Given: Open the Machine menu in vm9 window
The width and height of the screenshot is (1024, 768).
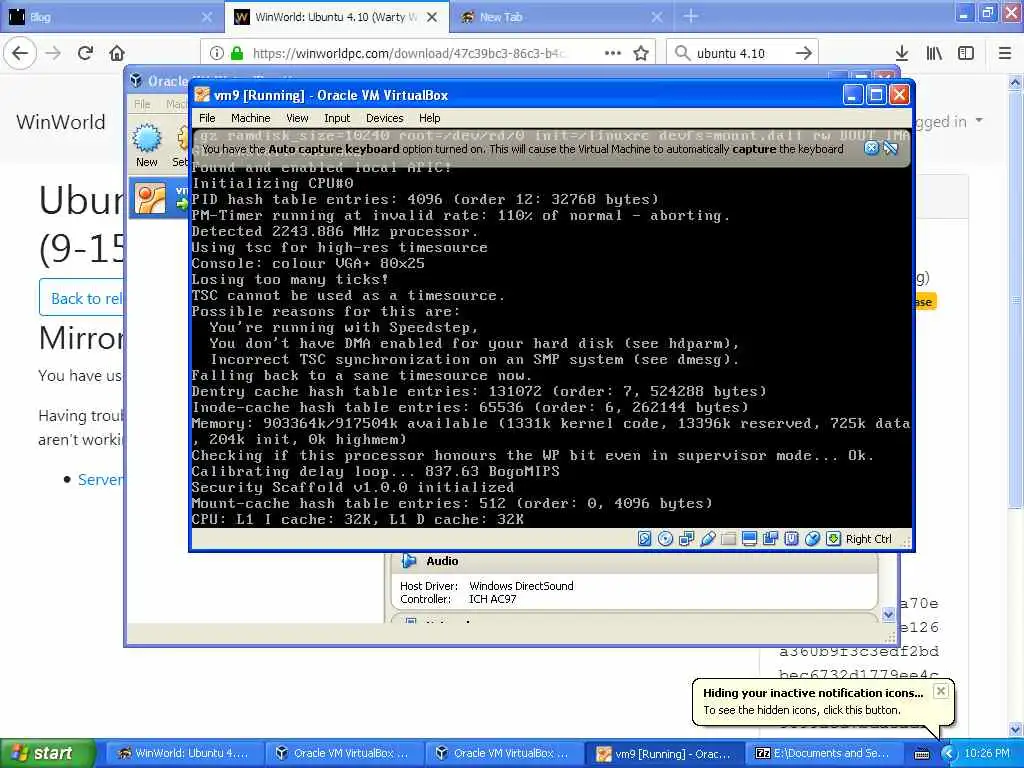Looking at the screenshot, I should point(250,118).
